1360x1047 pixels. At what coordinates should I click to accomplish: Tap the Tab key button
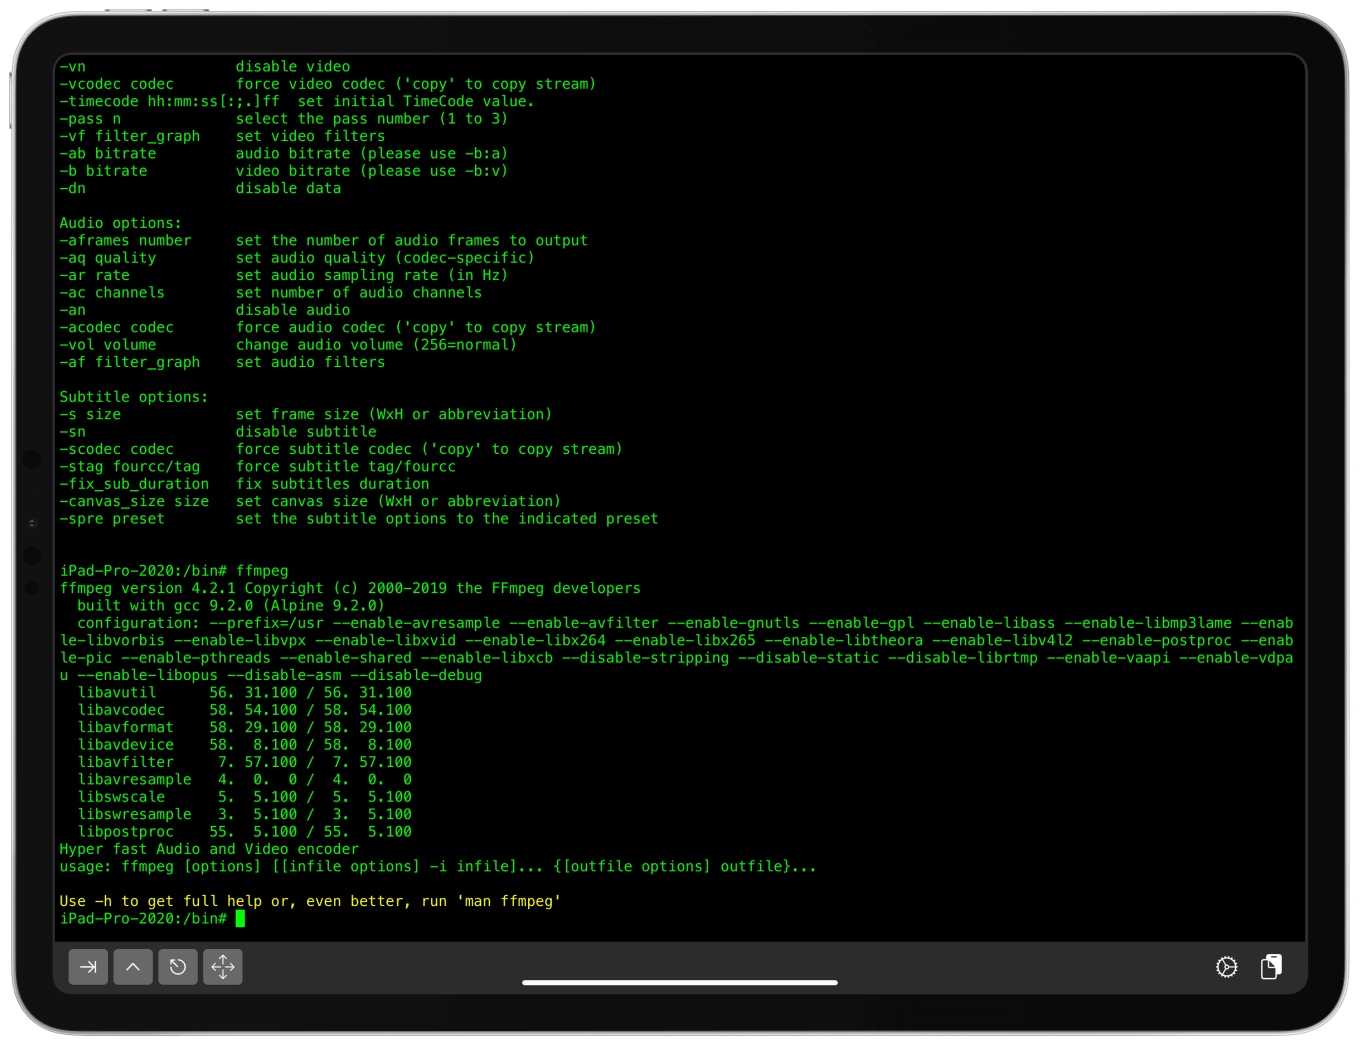coord(88,967)
